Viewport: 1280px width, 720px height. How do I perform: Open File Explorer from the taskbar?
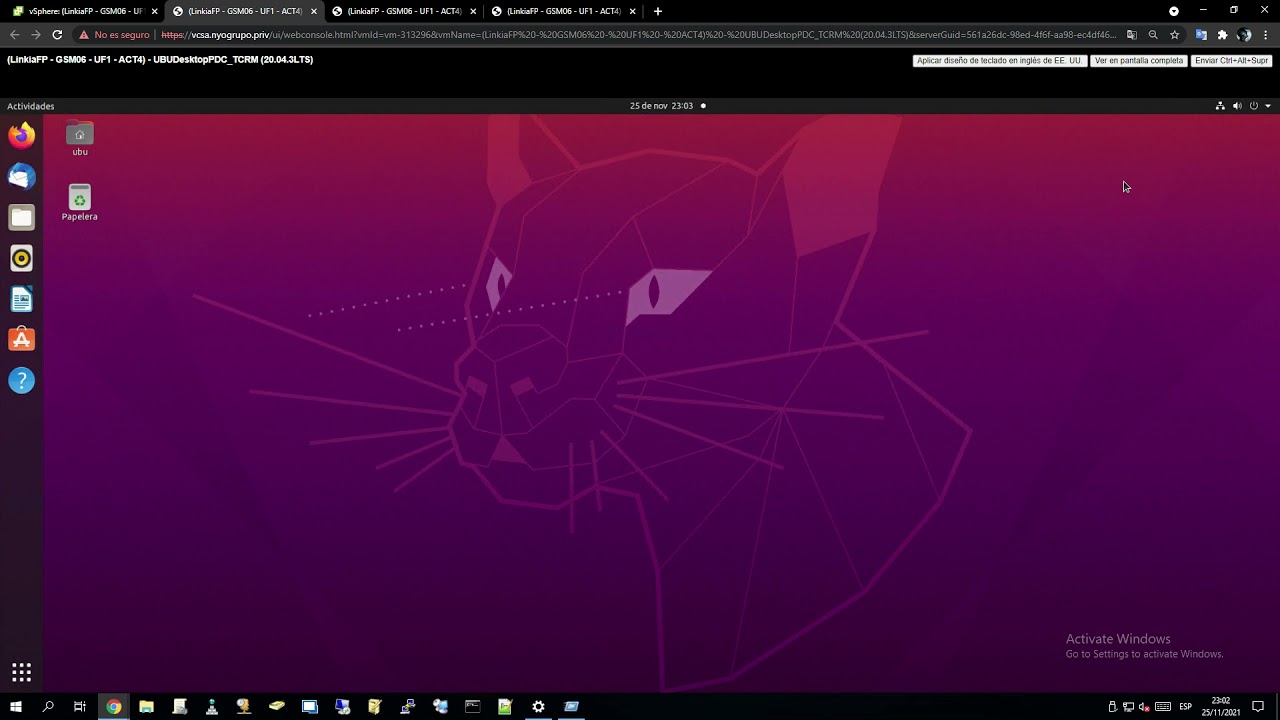(146, 707)
